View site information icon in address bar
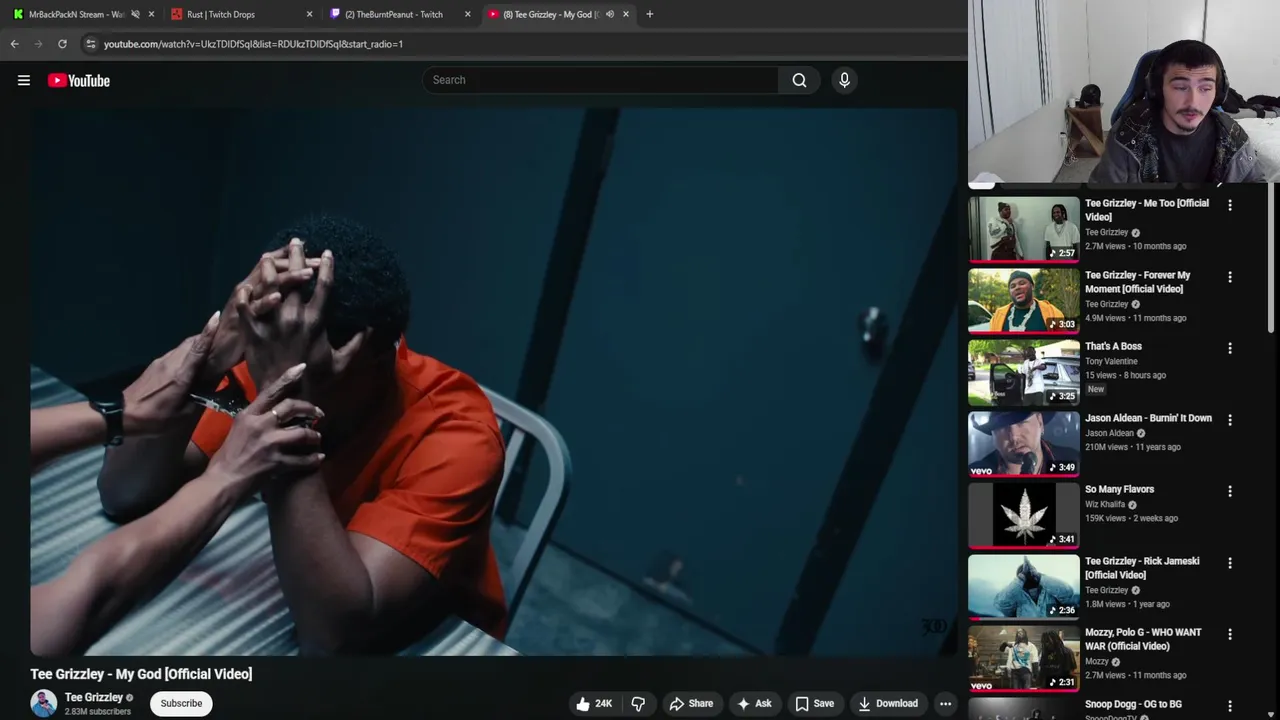 pos(90,44)
